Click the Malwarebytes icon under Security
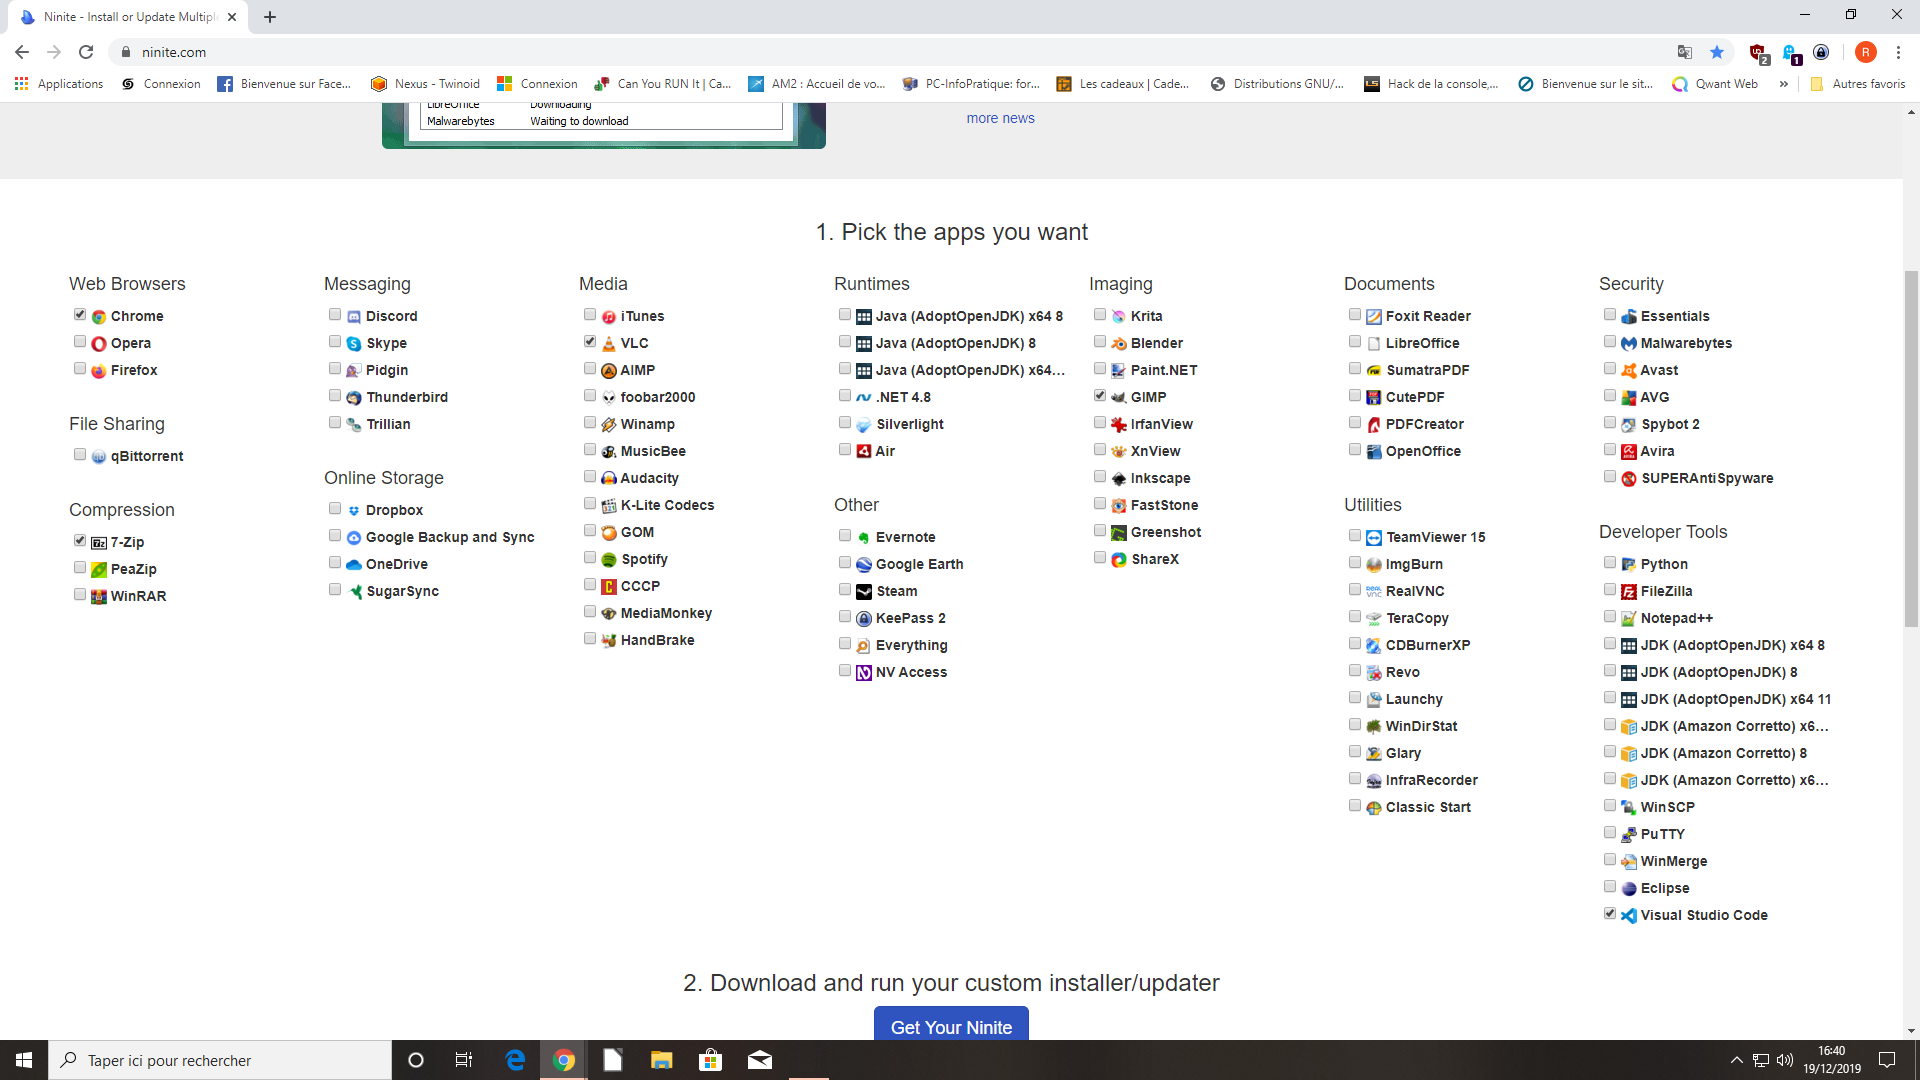Viewport: 1920px width, 1080px height. [1629, 344]
